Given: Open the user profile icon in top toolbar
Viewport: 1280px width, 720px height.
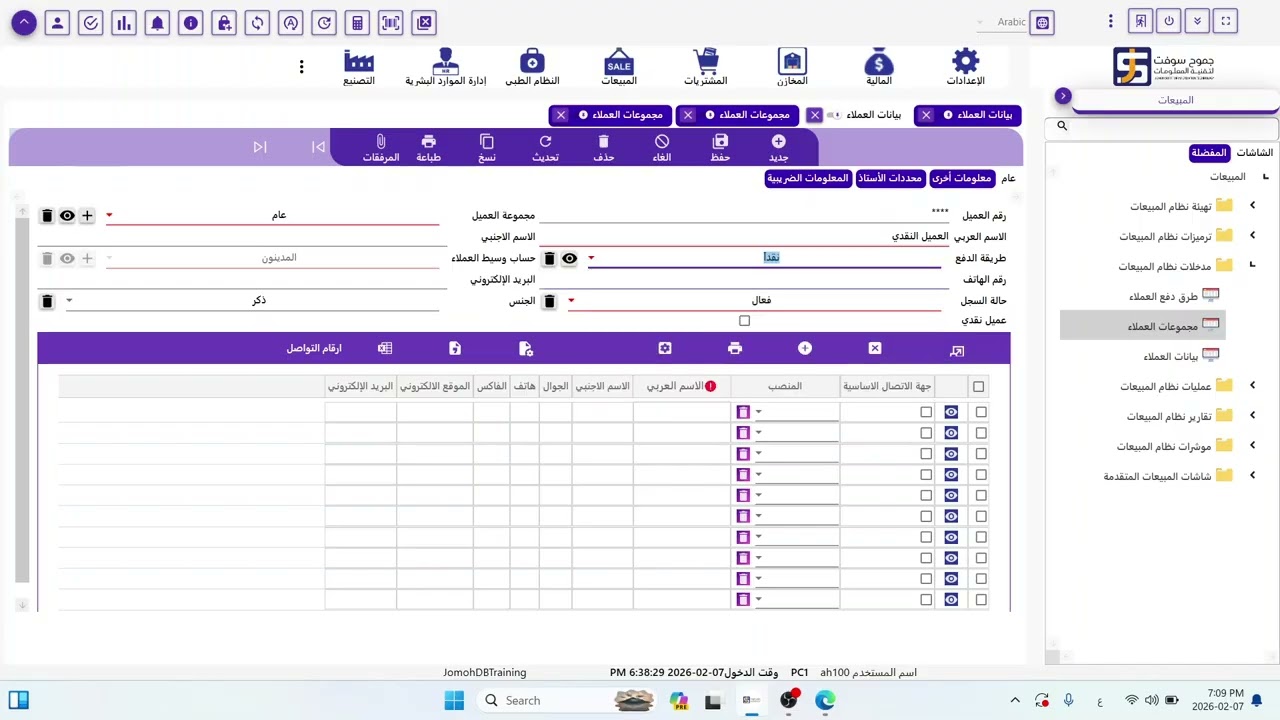Looking at the screenshot, I should (x=58, y=22).
